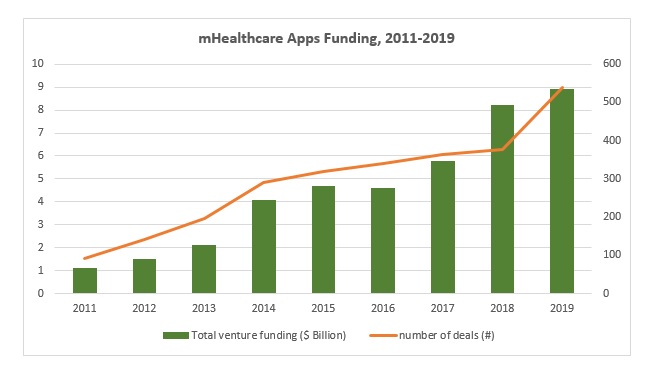657x384 pixels.
Task: Click left axis value 10
Action: pos(38,64)
